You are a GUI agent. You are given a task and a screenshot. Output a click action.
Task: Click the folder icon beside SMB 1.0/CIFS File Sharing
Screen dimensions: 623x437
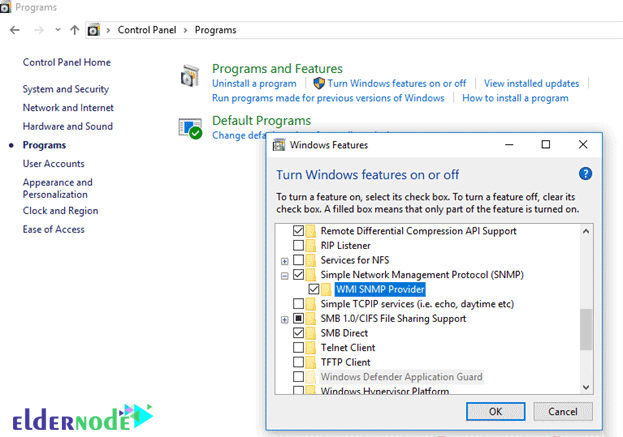[311, 319]
